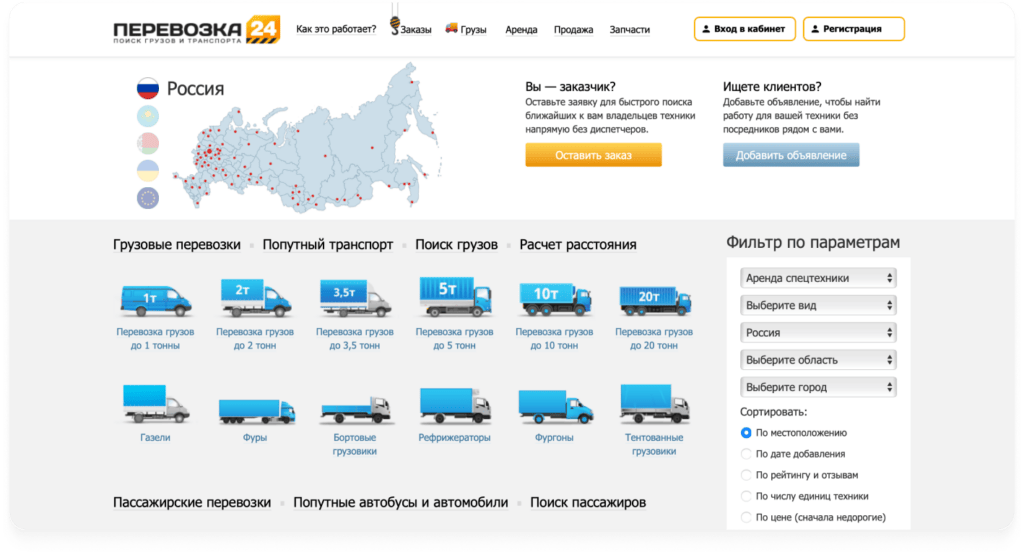The width and height of the screenshot is (1024, 555).
Task: Click the 1т van icon
Action: 155,300
